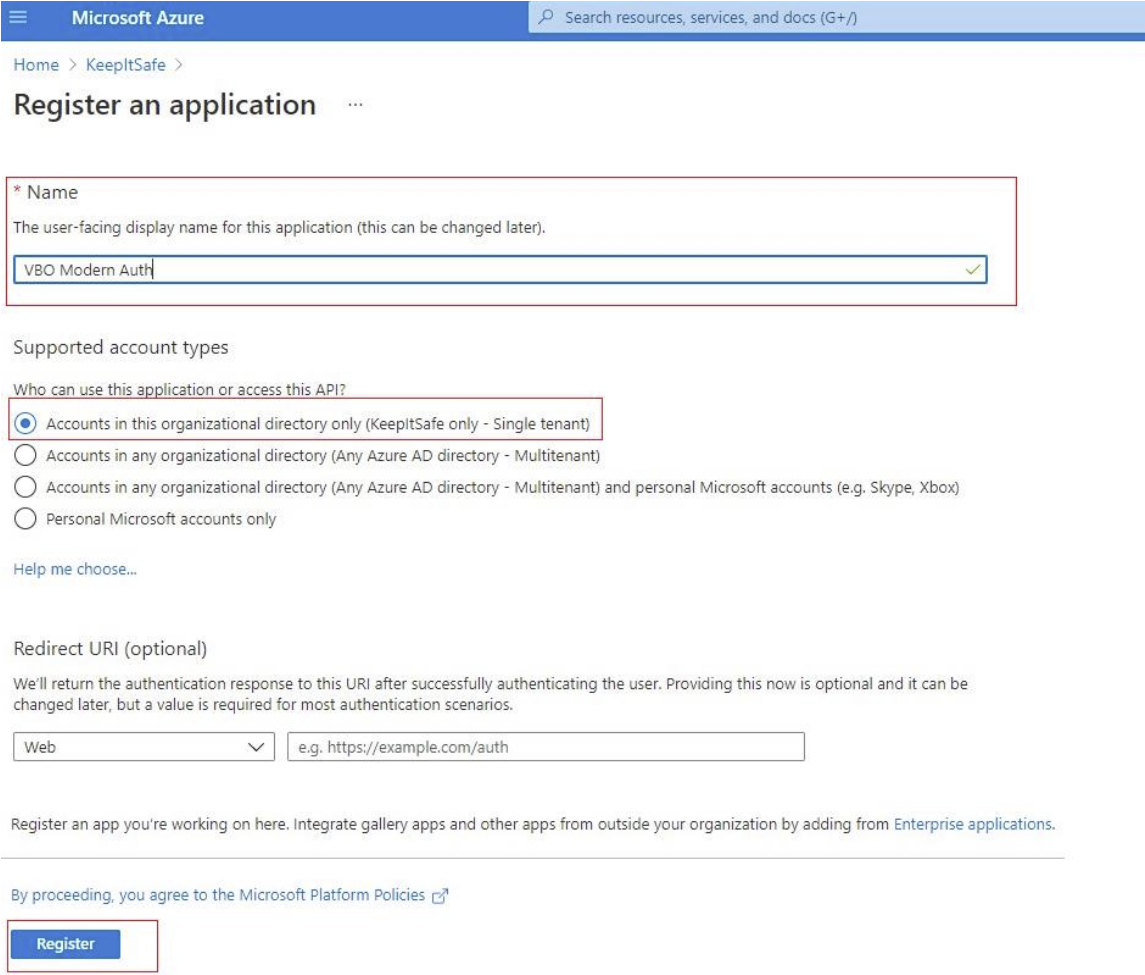The image size is (1145, 975).
Task: Click 'Who can use this application' question text
Action: click(180, 389)
